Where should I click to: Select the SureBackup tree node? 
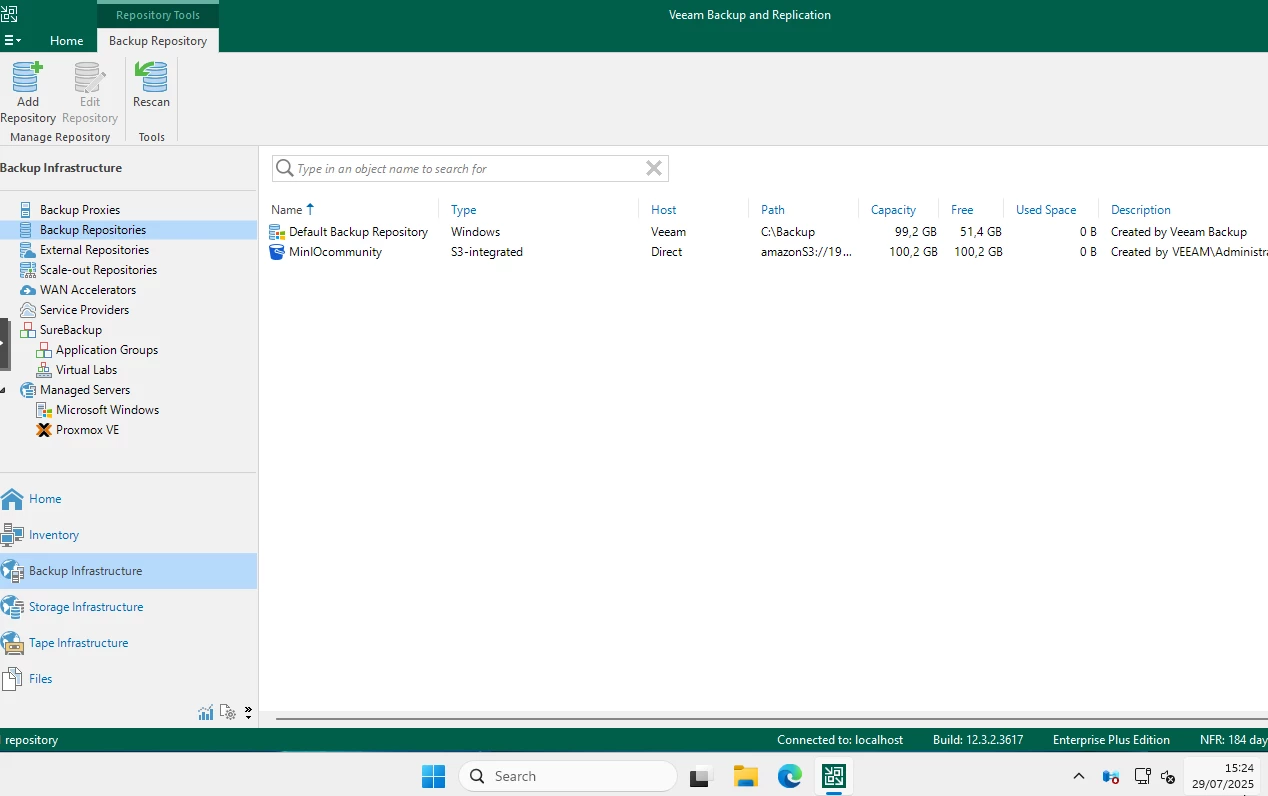pyautogui.click(x=71, y=330)
